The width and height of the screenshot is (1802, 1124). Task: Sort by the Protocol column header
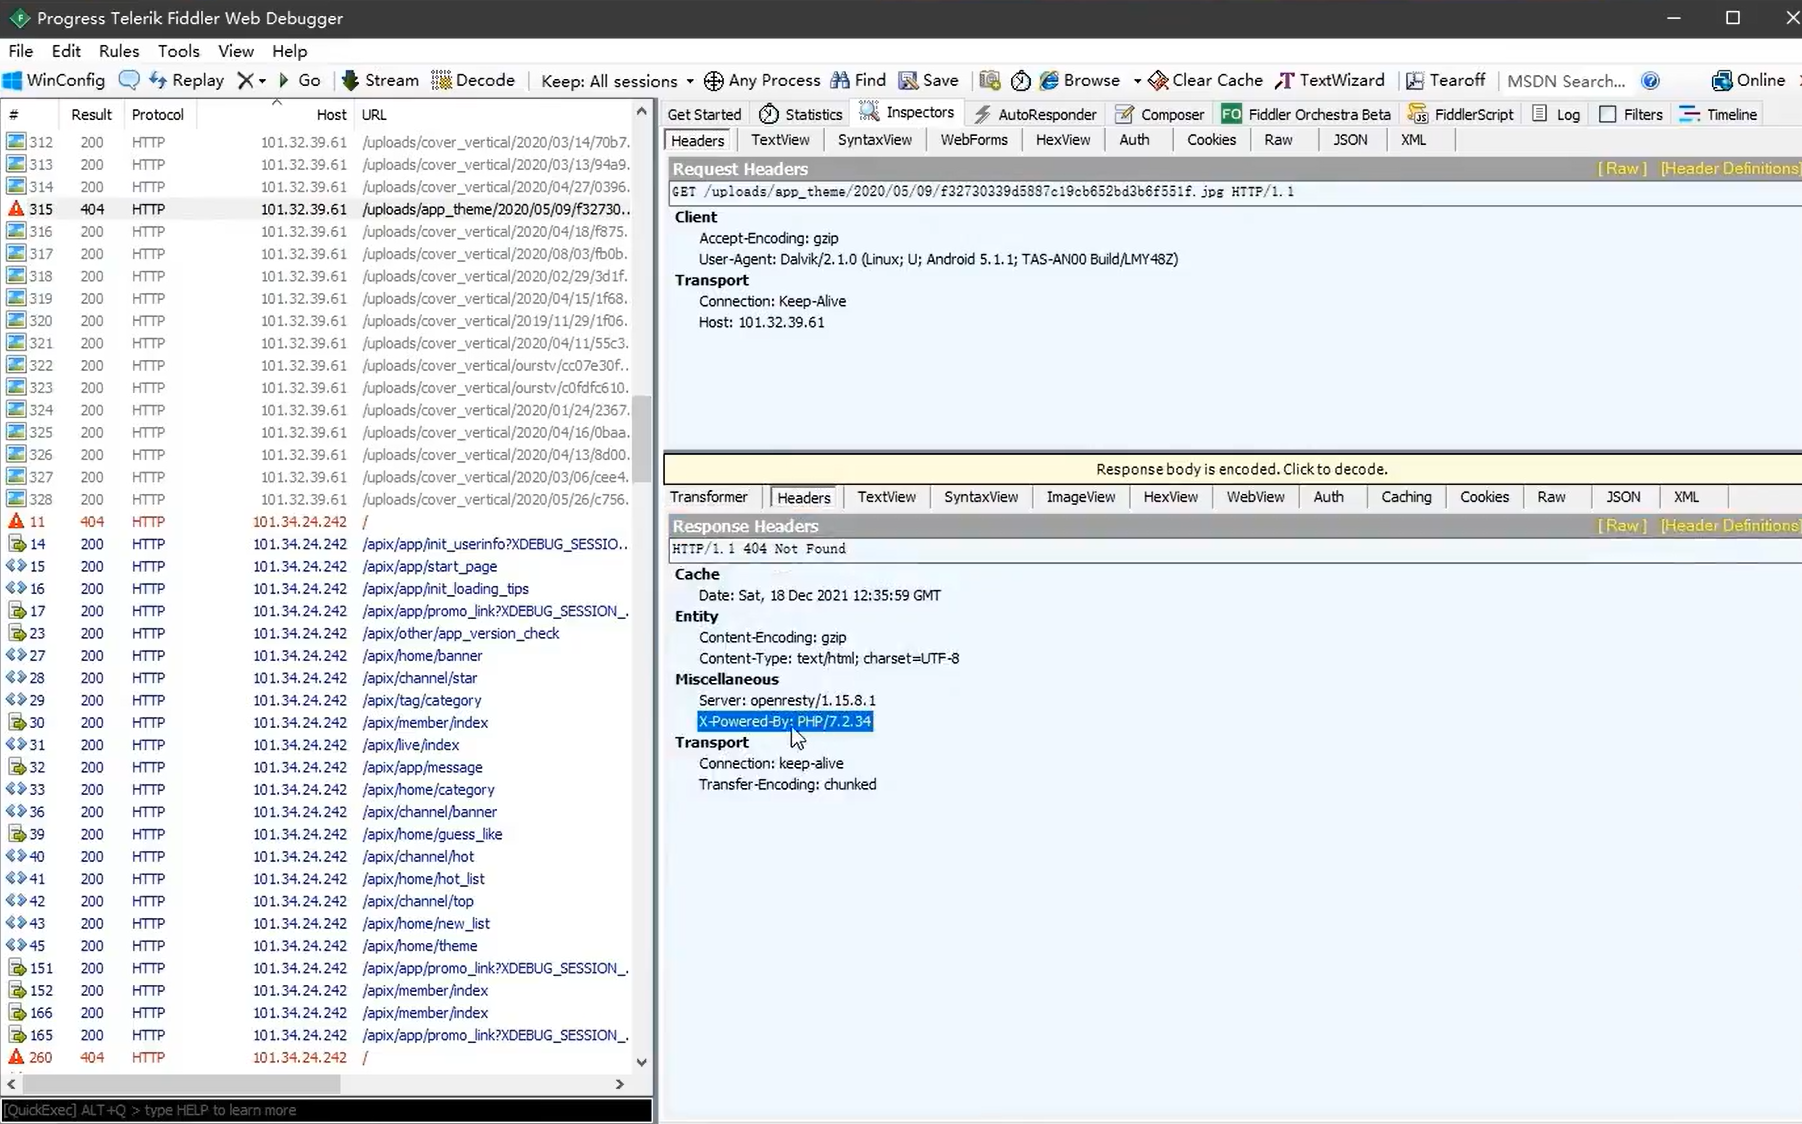tap(158, 115)
